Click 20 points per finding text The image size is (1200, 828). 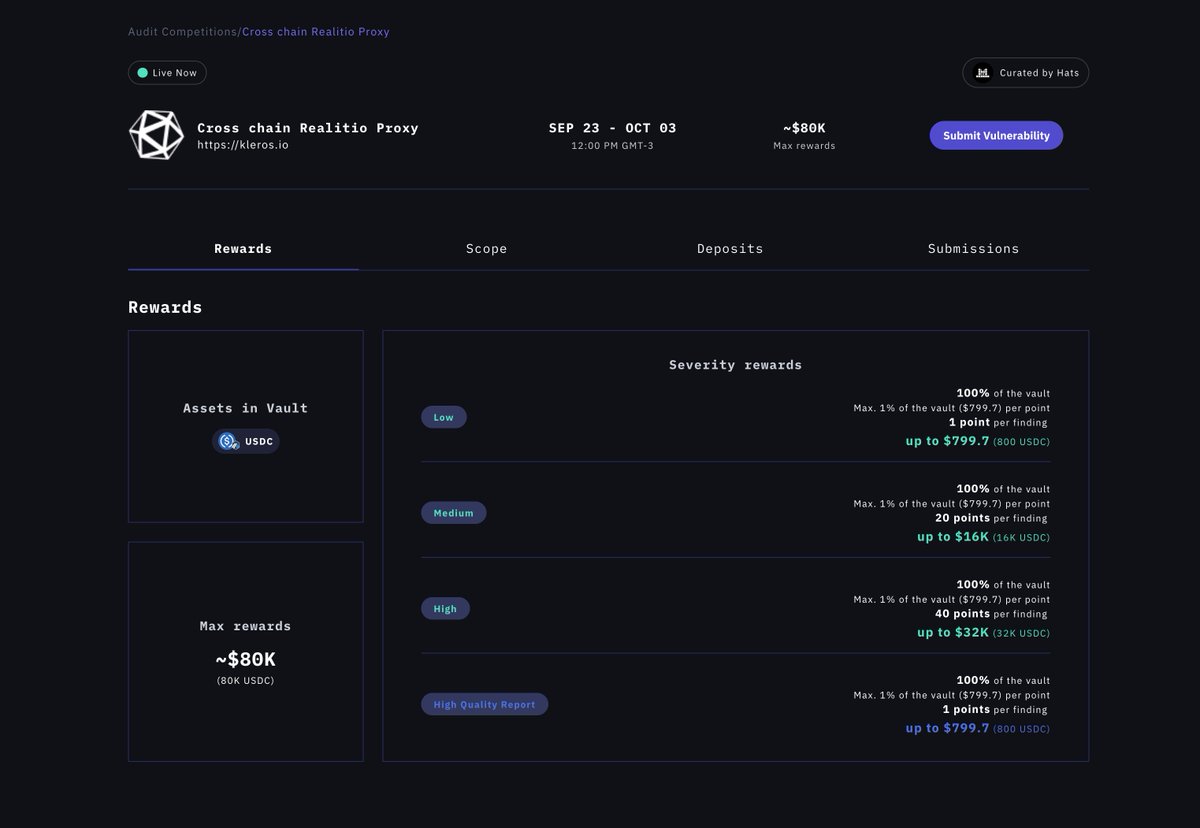[x=991, y=518]
